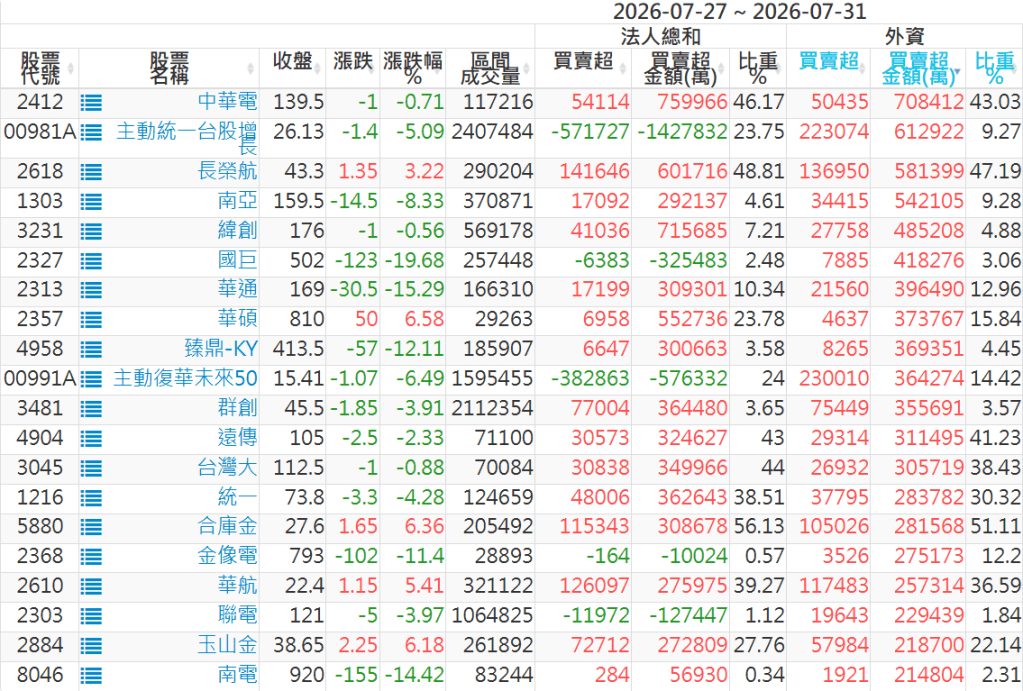The height and width of the screenshot is (691, 1023).
Task: Sort by 外資 比重% column header
Action: (994, 69)
